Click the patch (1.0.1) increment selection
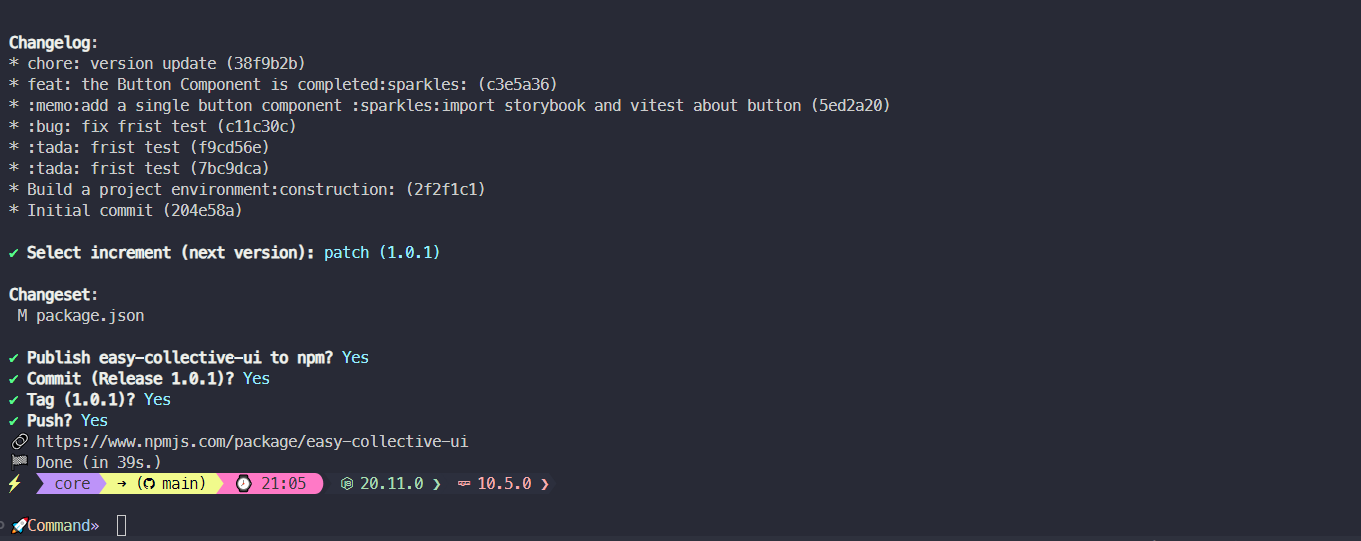 pos(382,253)
